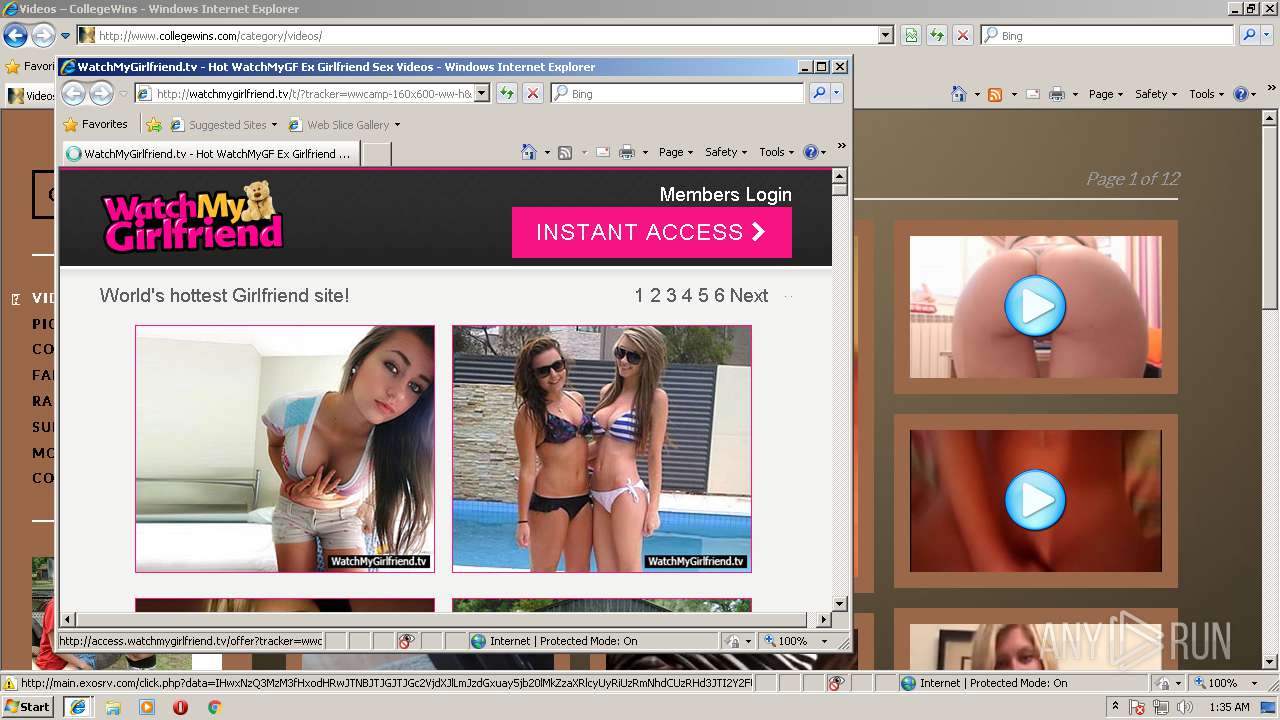
Task: Click Print icon in popup command bar
Action: point(627,152)
